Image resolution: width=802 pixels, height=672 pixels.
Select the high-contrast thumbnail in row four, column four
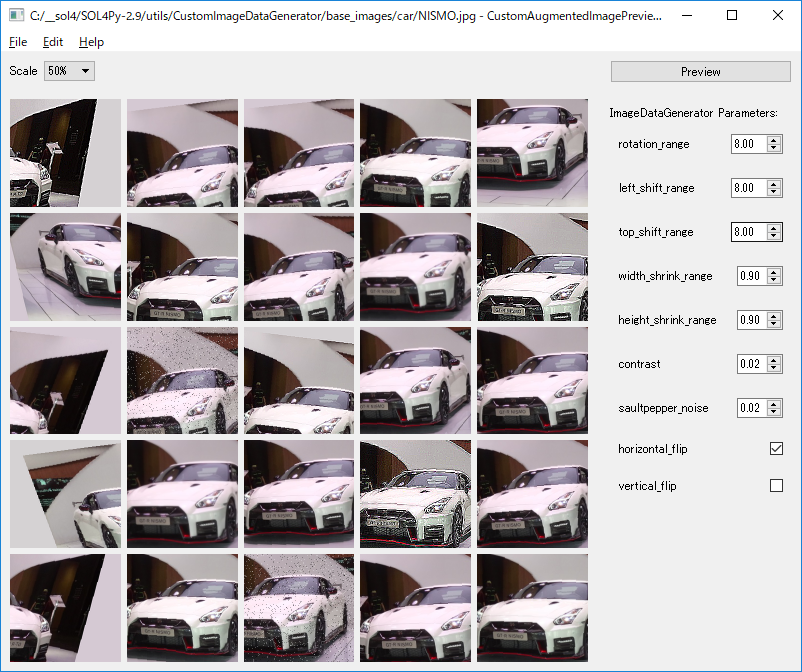[415, 495]
